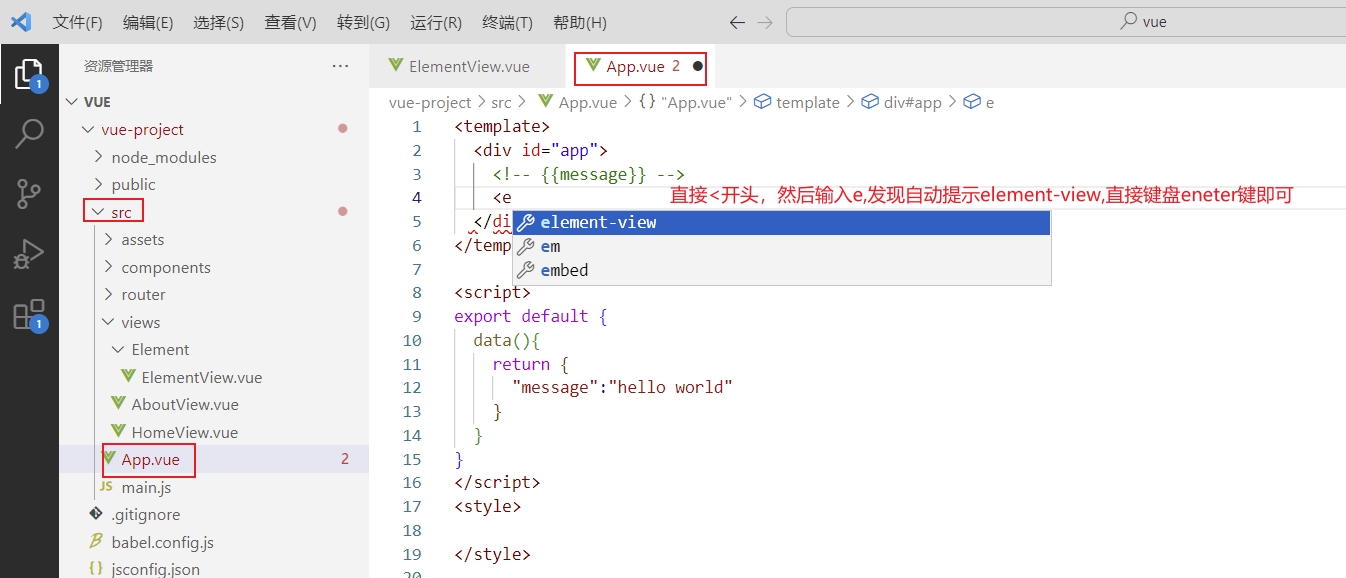The image size is (1346, 578).
Task: Open the Extensions view icon
Action: coord(29,314)
